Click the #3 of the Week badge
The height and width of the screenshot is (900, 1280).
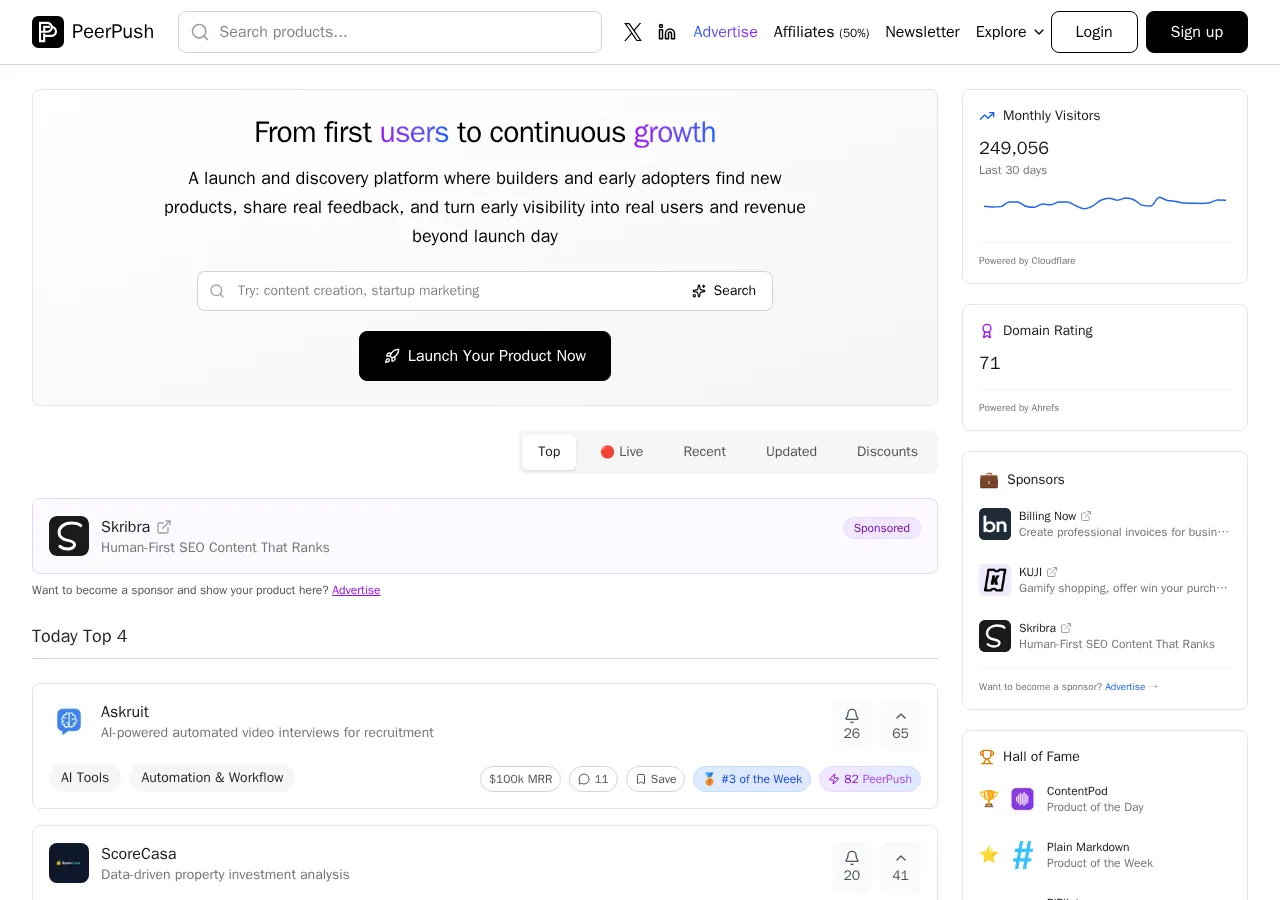pos(752,779)
